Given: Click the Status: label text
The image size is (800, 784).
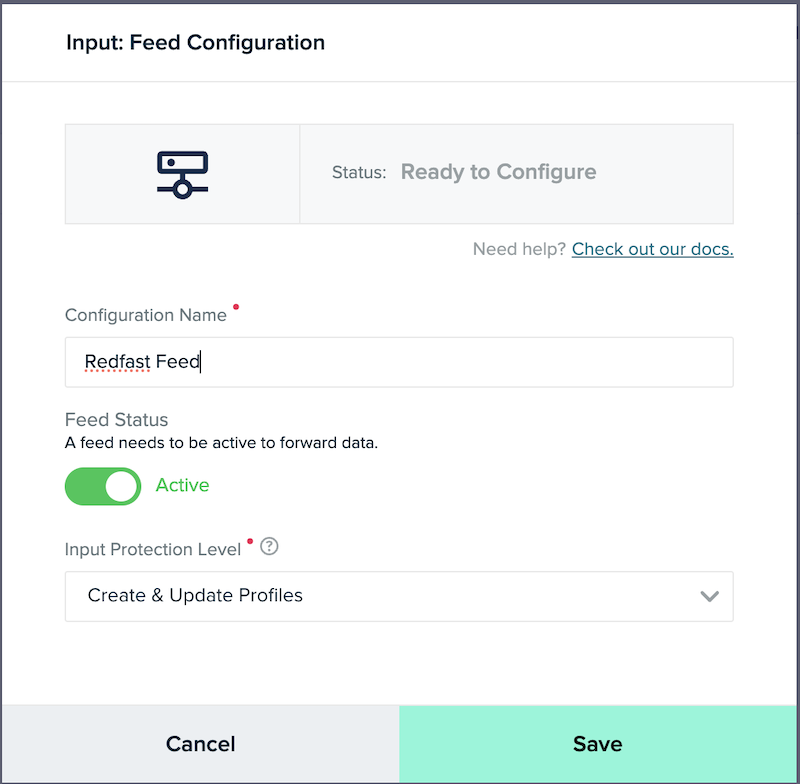Looking at the screenshot, I should 359,172.
